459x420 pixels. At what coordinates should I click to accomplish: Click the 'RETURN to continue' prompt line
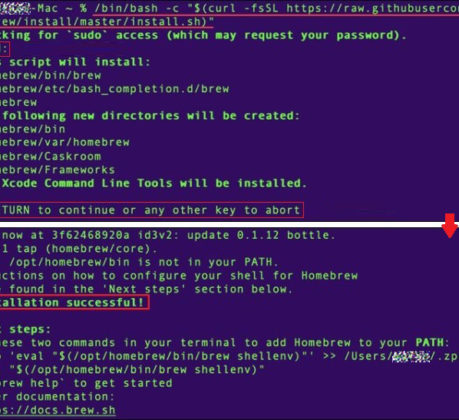(151, 210)
